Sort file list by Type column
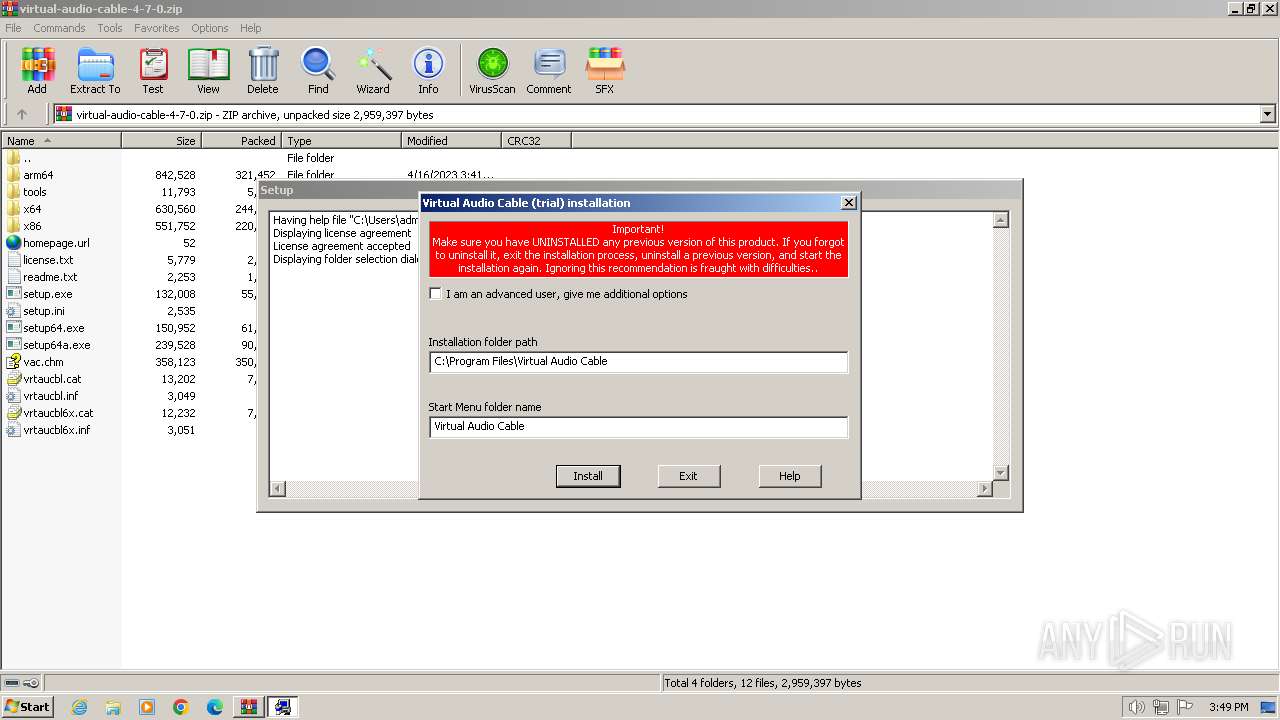Screen dimensions: 1280x720 341,141
